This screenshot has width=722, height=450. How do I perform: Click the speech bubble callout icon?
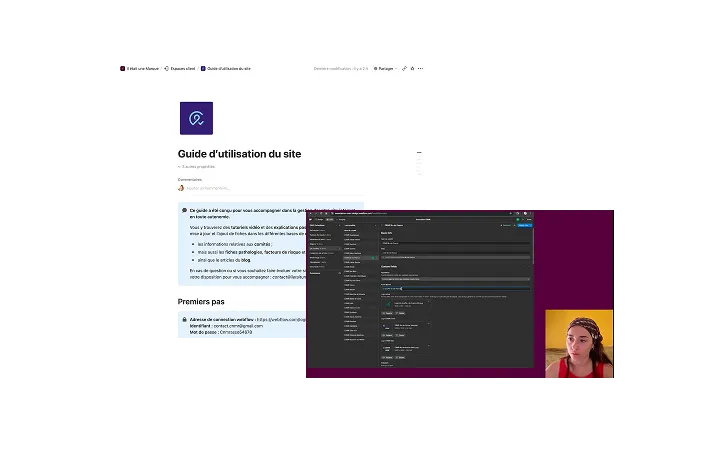[185, 210]
